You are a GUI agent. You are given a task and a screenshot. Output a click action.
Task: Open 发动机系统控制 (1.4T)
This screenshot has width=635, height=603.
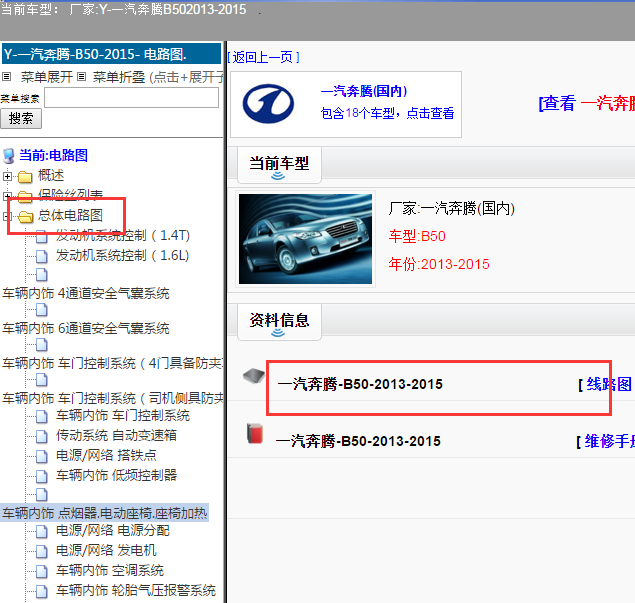coord(123,235)
